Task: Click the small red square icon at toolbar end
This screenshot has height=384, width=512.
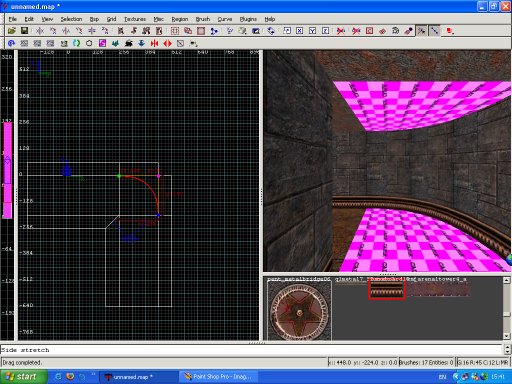Action: click(450, 31)
